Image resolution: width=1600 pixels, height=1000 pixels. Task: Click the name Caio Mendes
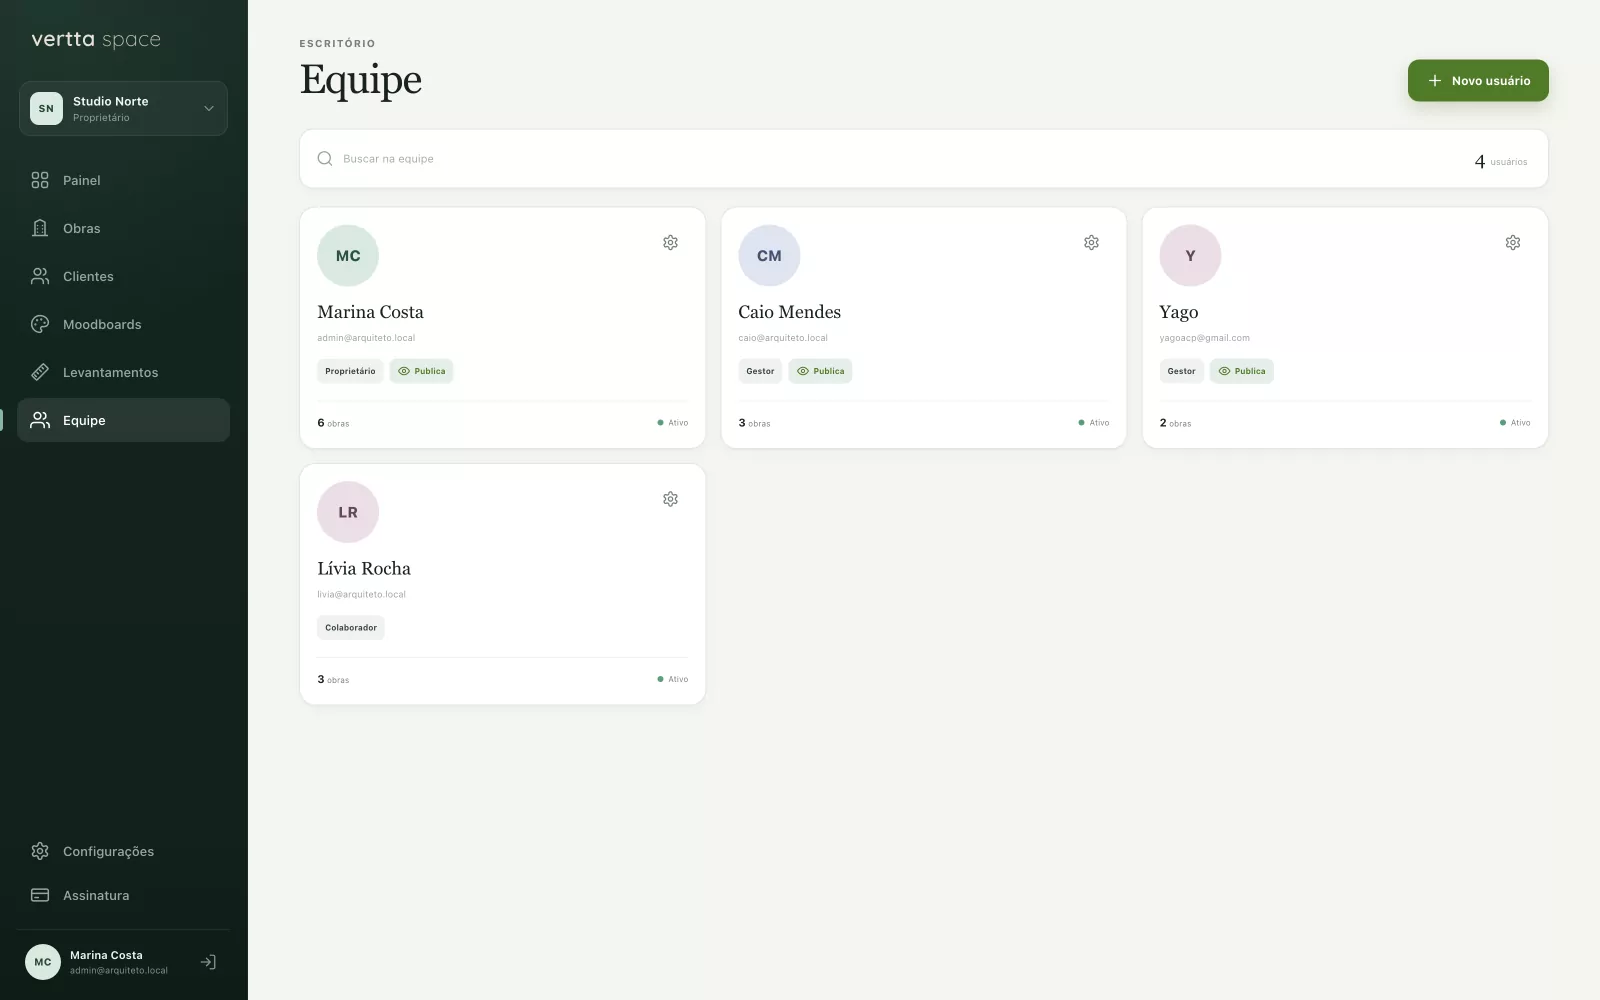(x=789, y=312)
